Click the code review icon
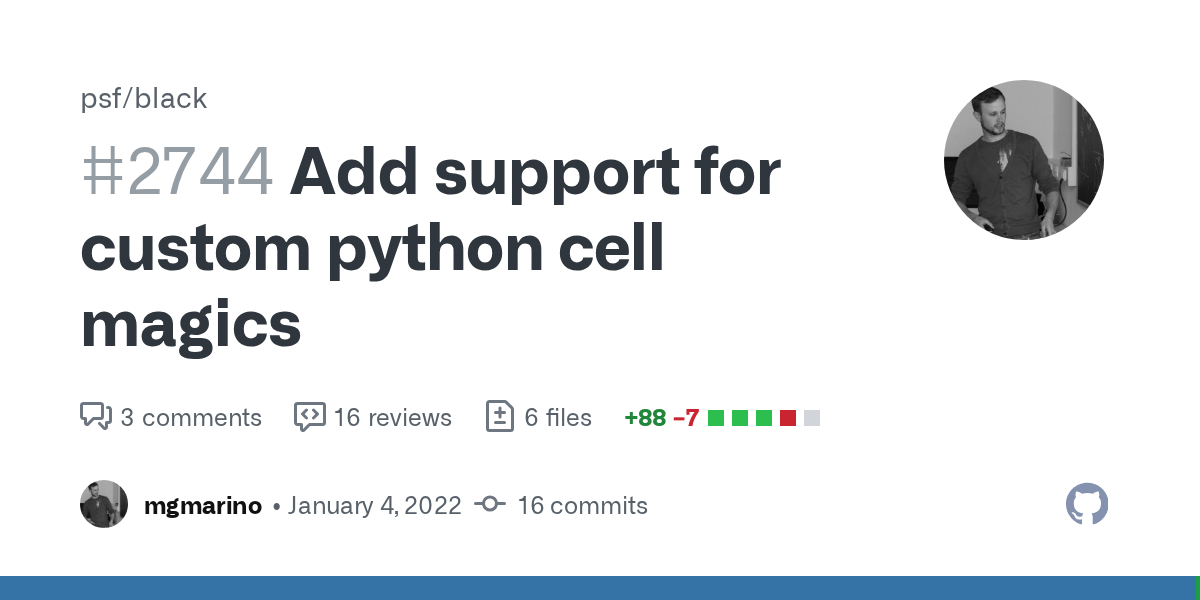Screen dimensions: 1200x600 pyautogui.click(x=309, y=417)
